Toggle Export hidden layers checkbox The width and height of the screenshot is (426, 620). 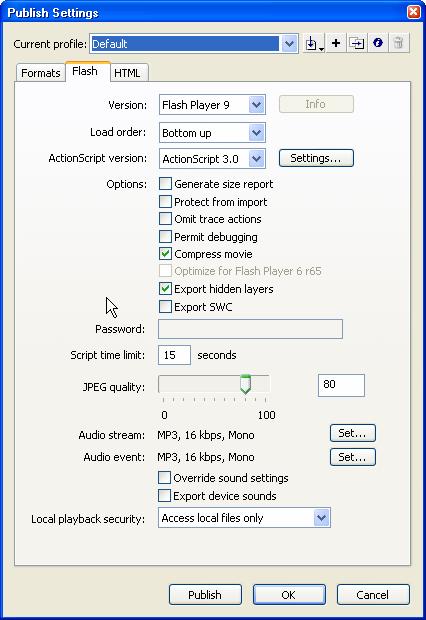[165, 289]
